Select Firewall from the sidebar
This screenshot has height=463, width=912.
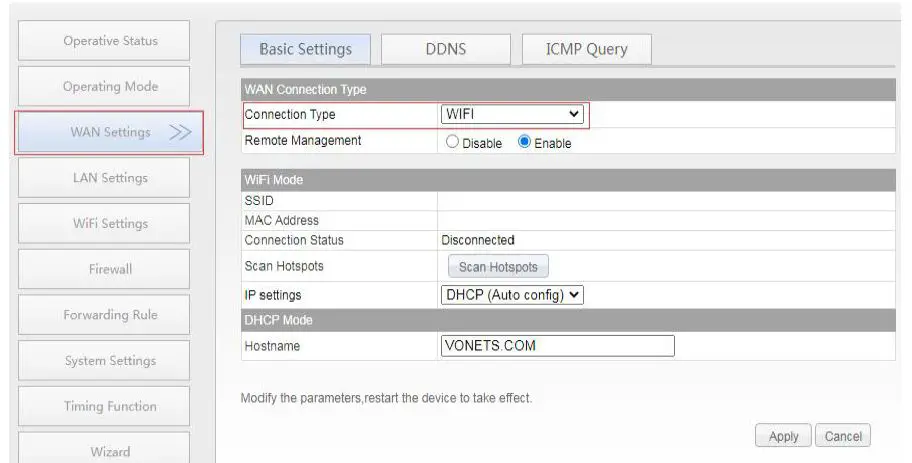pyautogui.click(x=110, y=269)
